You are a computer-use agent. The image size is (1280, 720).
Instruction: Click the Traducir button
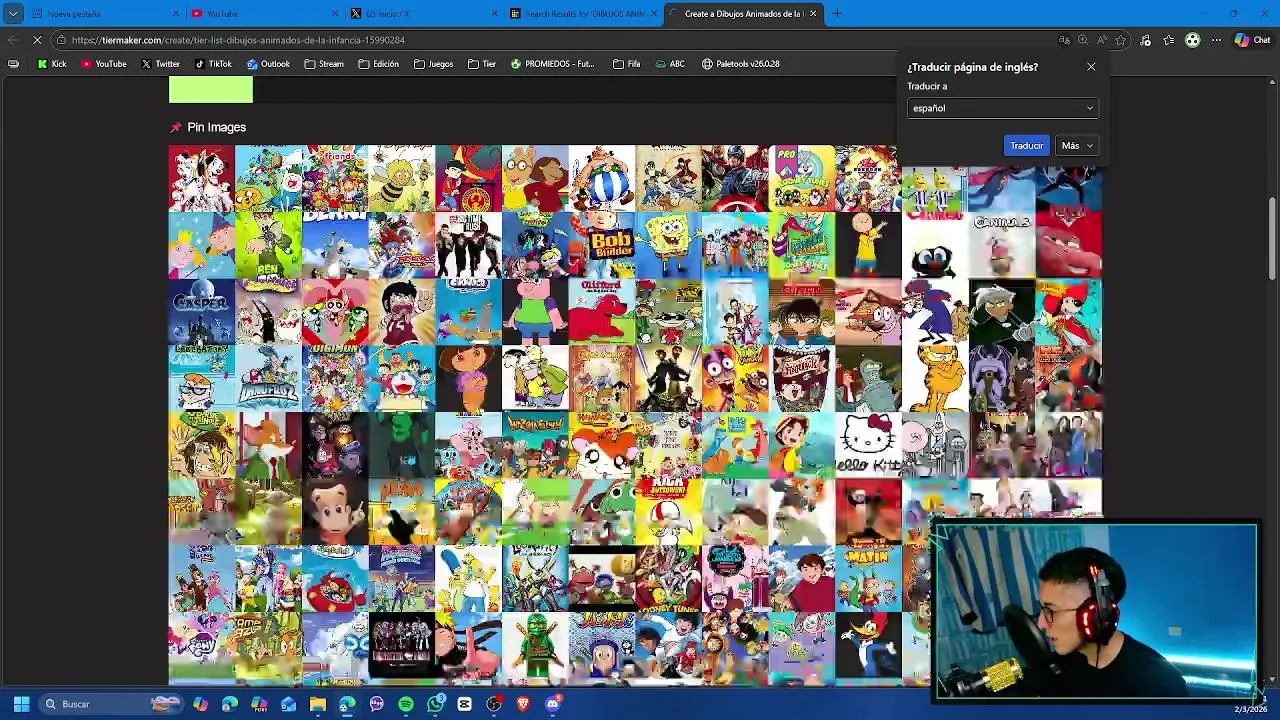(1026, 146)
